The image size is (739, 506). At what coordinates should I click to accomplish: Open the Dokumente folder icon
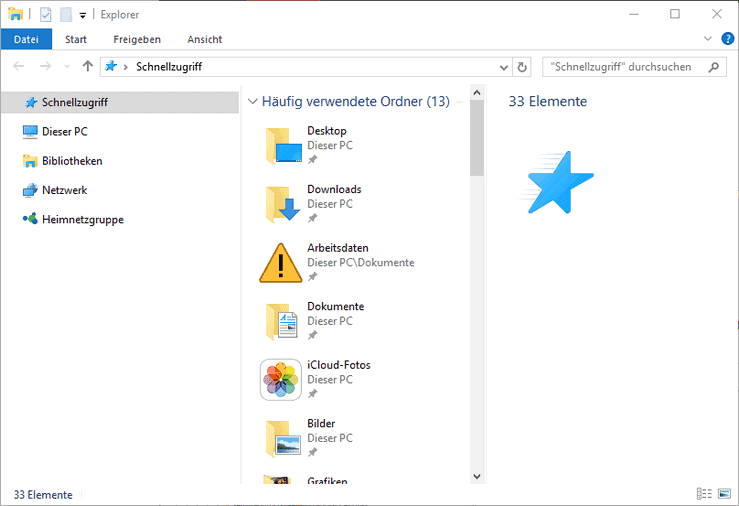282,321
